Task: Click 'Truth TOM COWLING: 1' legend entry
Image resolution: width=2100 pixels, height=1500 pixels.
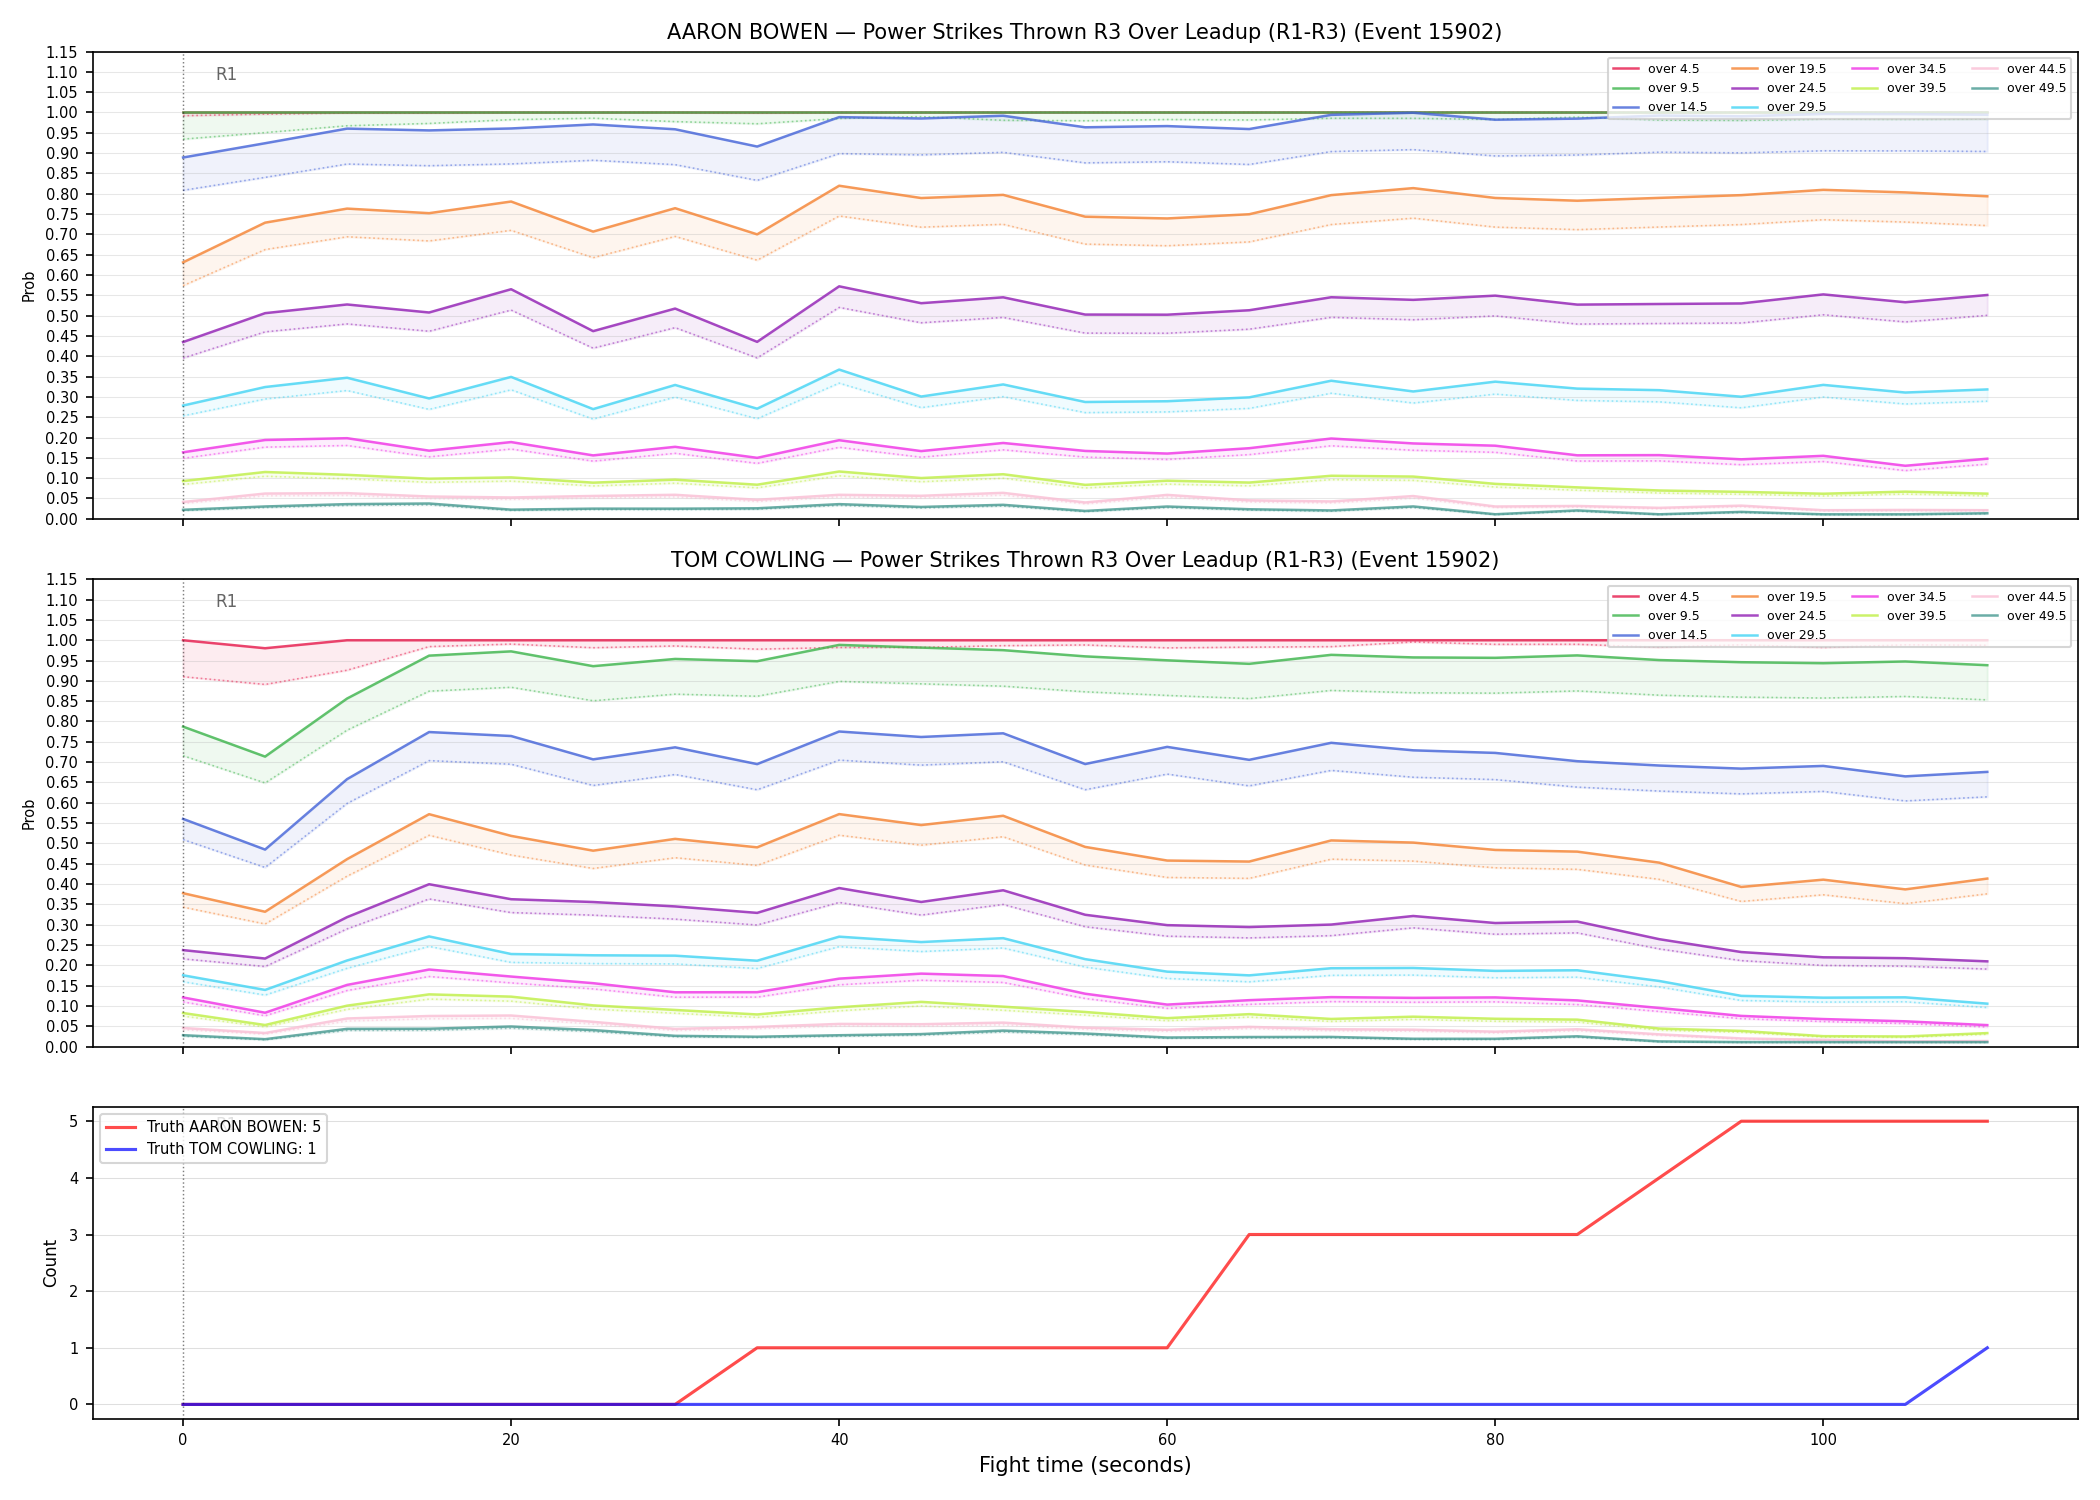Action: click(x=210, y=1149)
